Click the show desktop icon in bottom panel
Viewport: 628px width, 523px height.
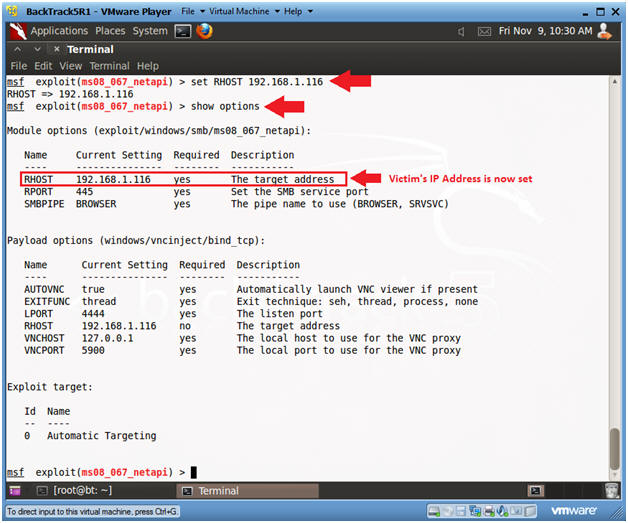pyautogui.click(x=15, y=490)
